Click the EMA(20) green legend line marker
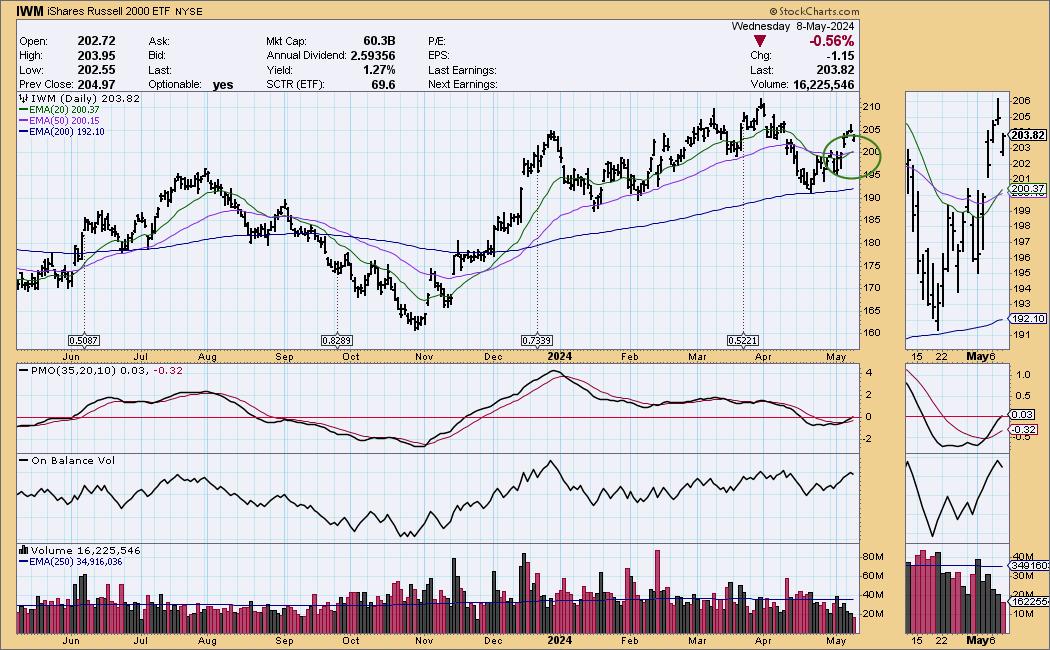 tap(24, 110)
